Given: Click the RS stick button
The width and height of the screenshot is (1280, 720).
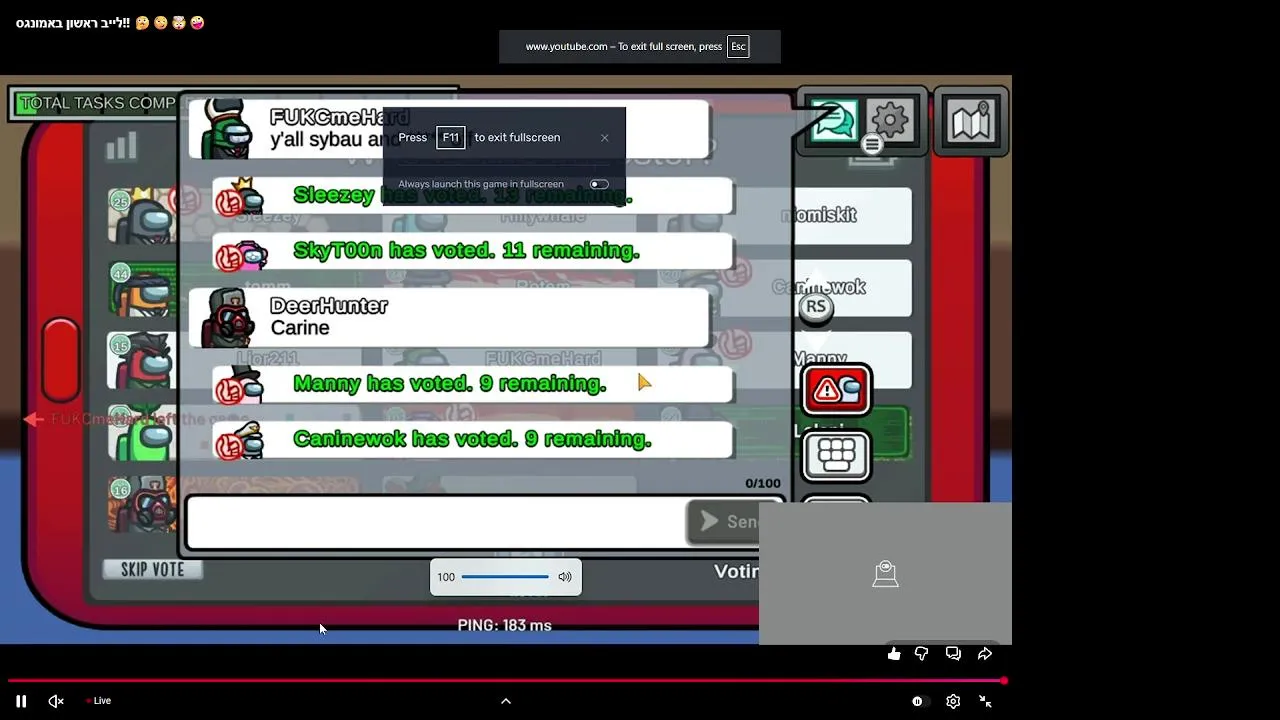Looking at the screenshot, I should coord(816,307).
